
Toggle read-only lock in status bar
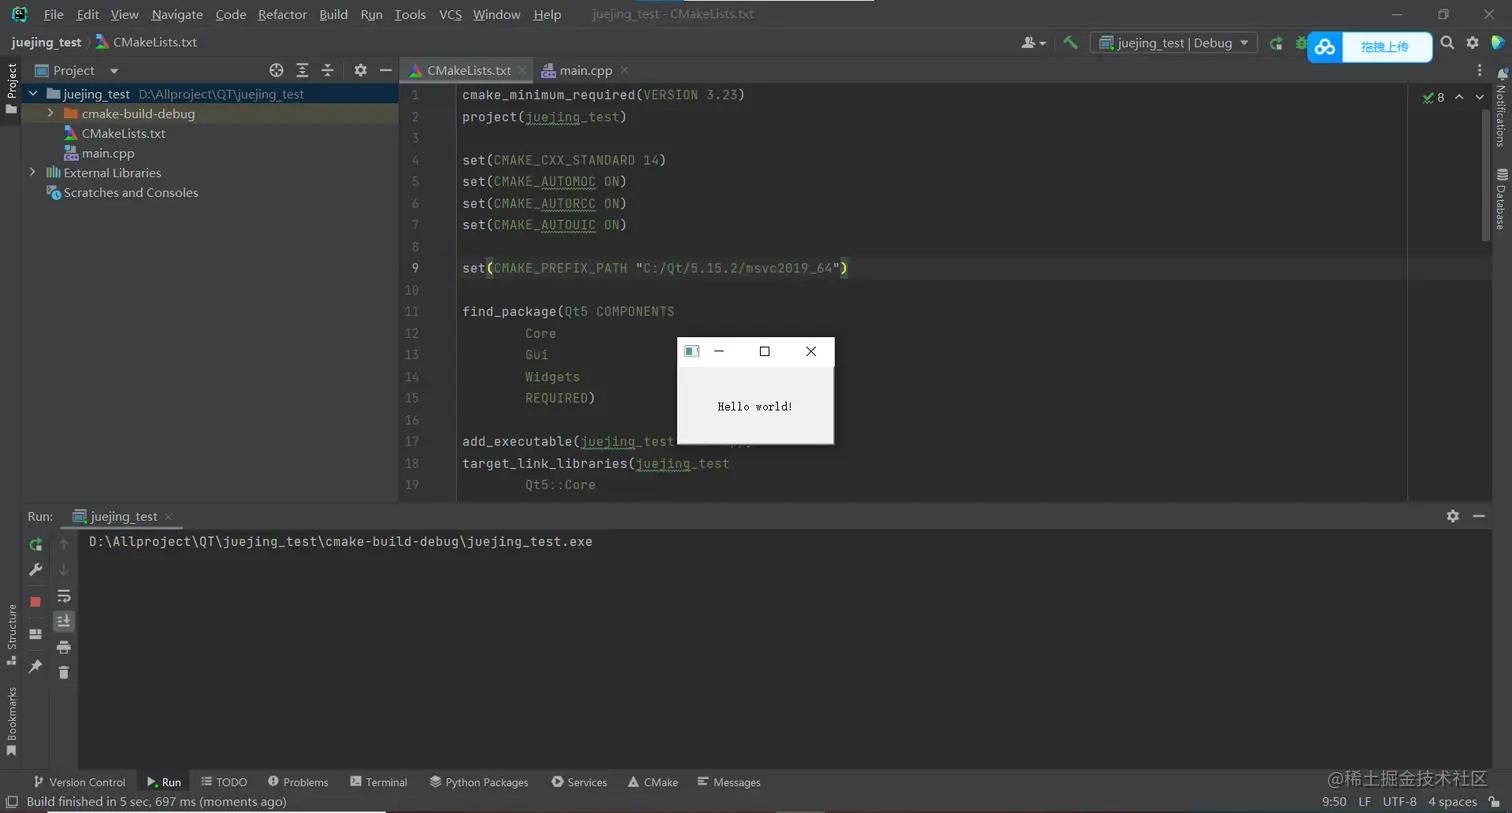[x=1494, y=802]
